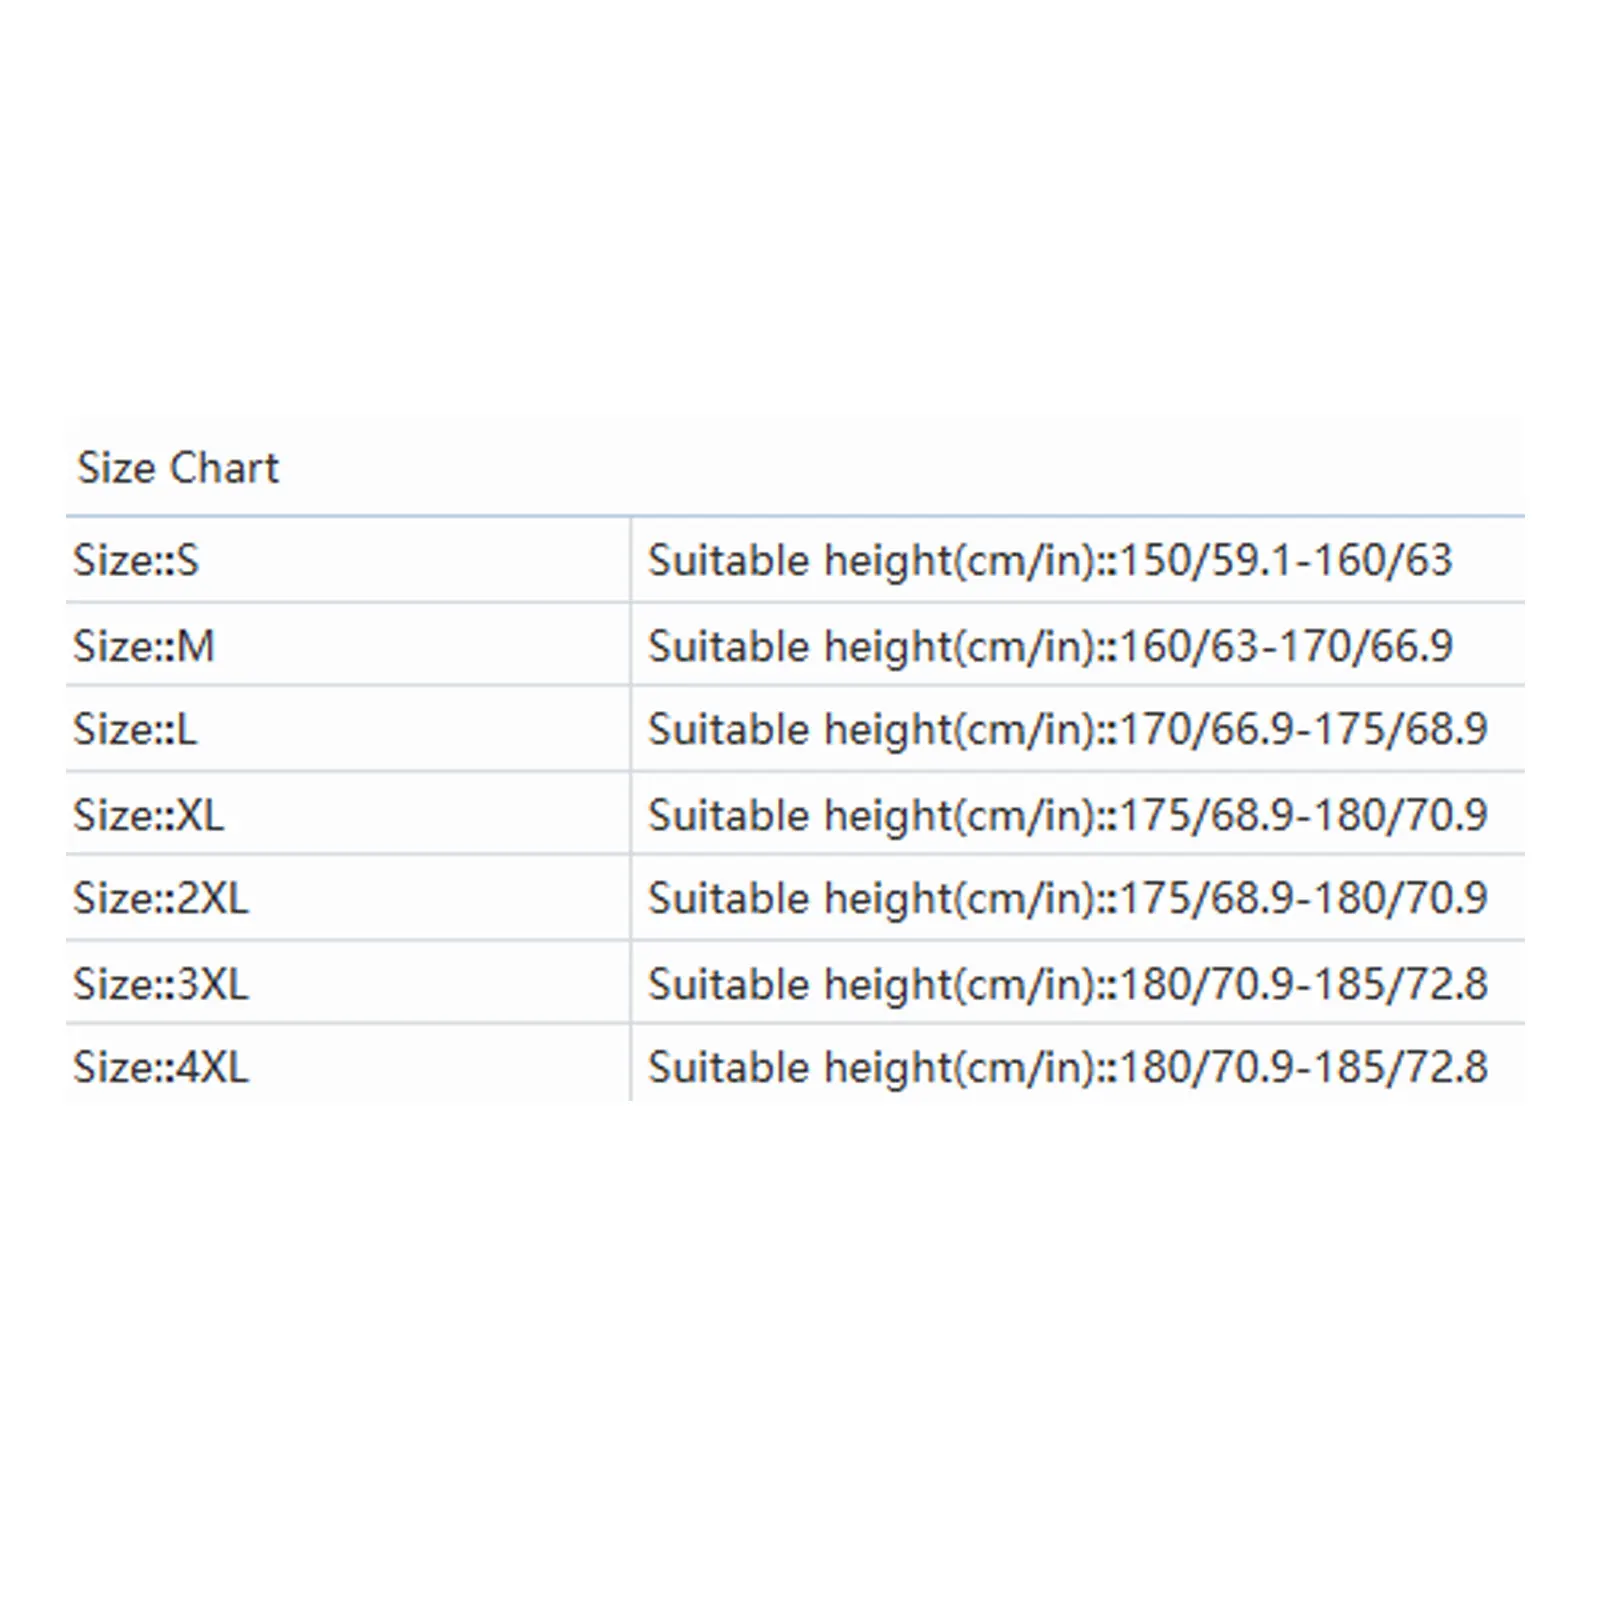Click the Size Chart heading

(178, 468)
